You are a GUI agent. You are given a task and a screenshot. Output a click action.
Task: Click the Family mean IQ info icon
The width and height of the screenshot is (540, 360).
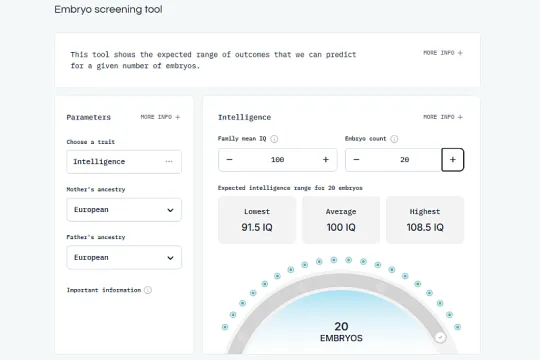[x=274, y=139]
